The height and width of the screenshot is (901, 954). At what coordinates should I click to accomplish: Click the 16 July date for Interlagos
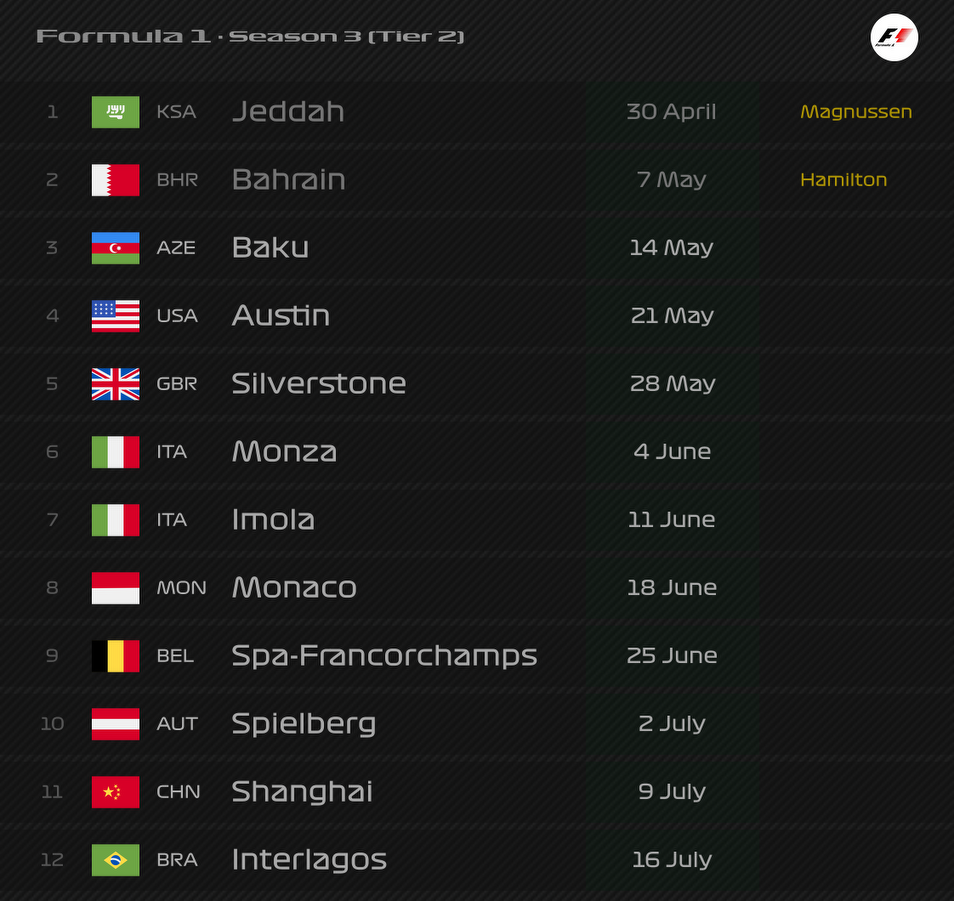pos(672,860)
